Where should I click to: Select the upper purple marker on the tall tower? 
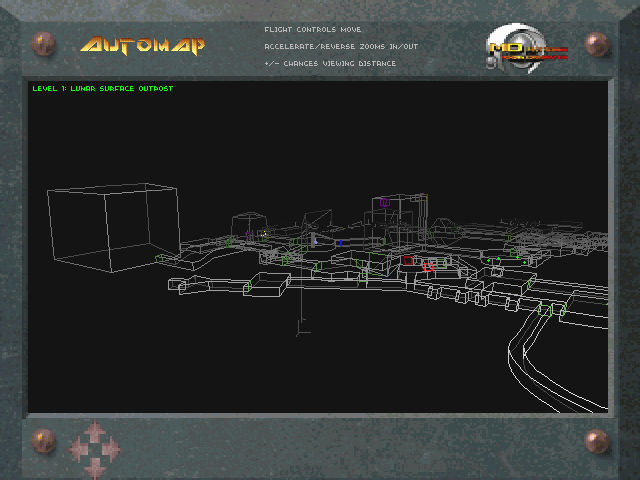384,202
